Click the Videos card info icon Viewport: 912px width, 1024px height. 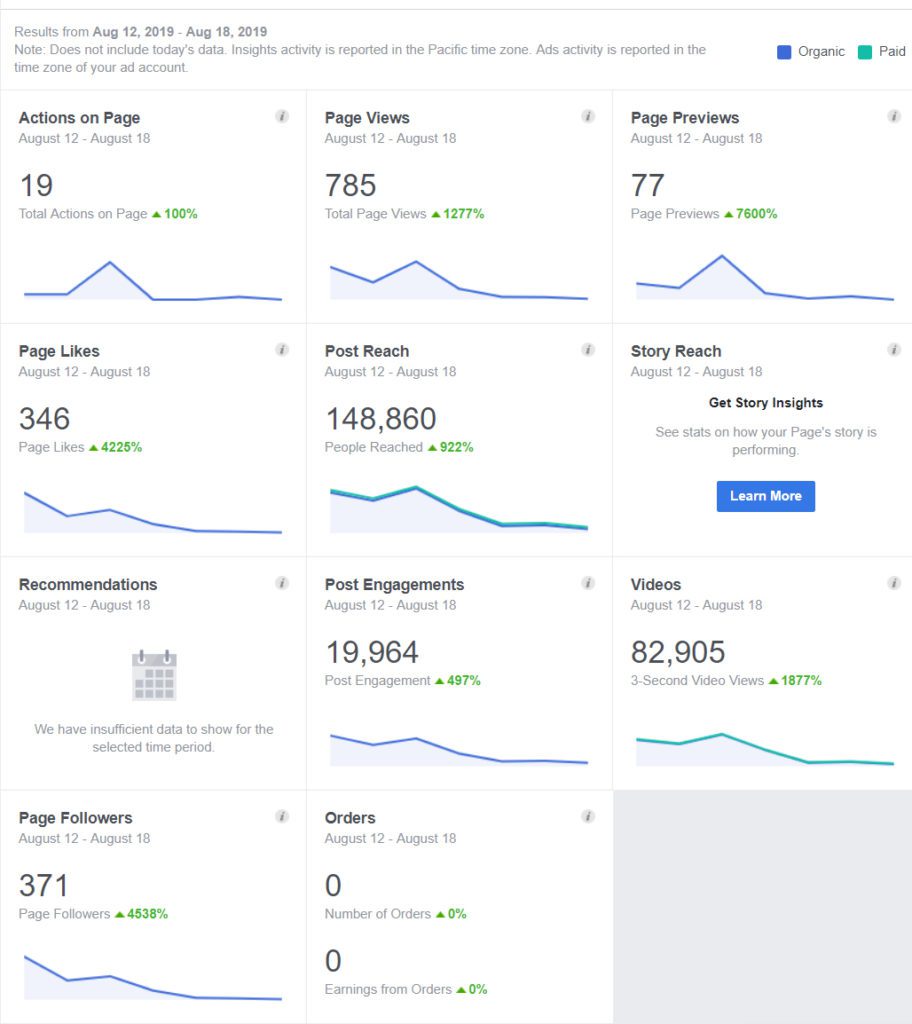pos(894,582)
